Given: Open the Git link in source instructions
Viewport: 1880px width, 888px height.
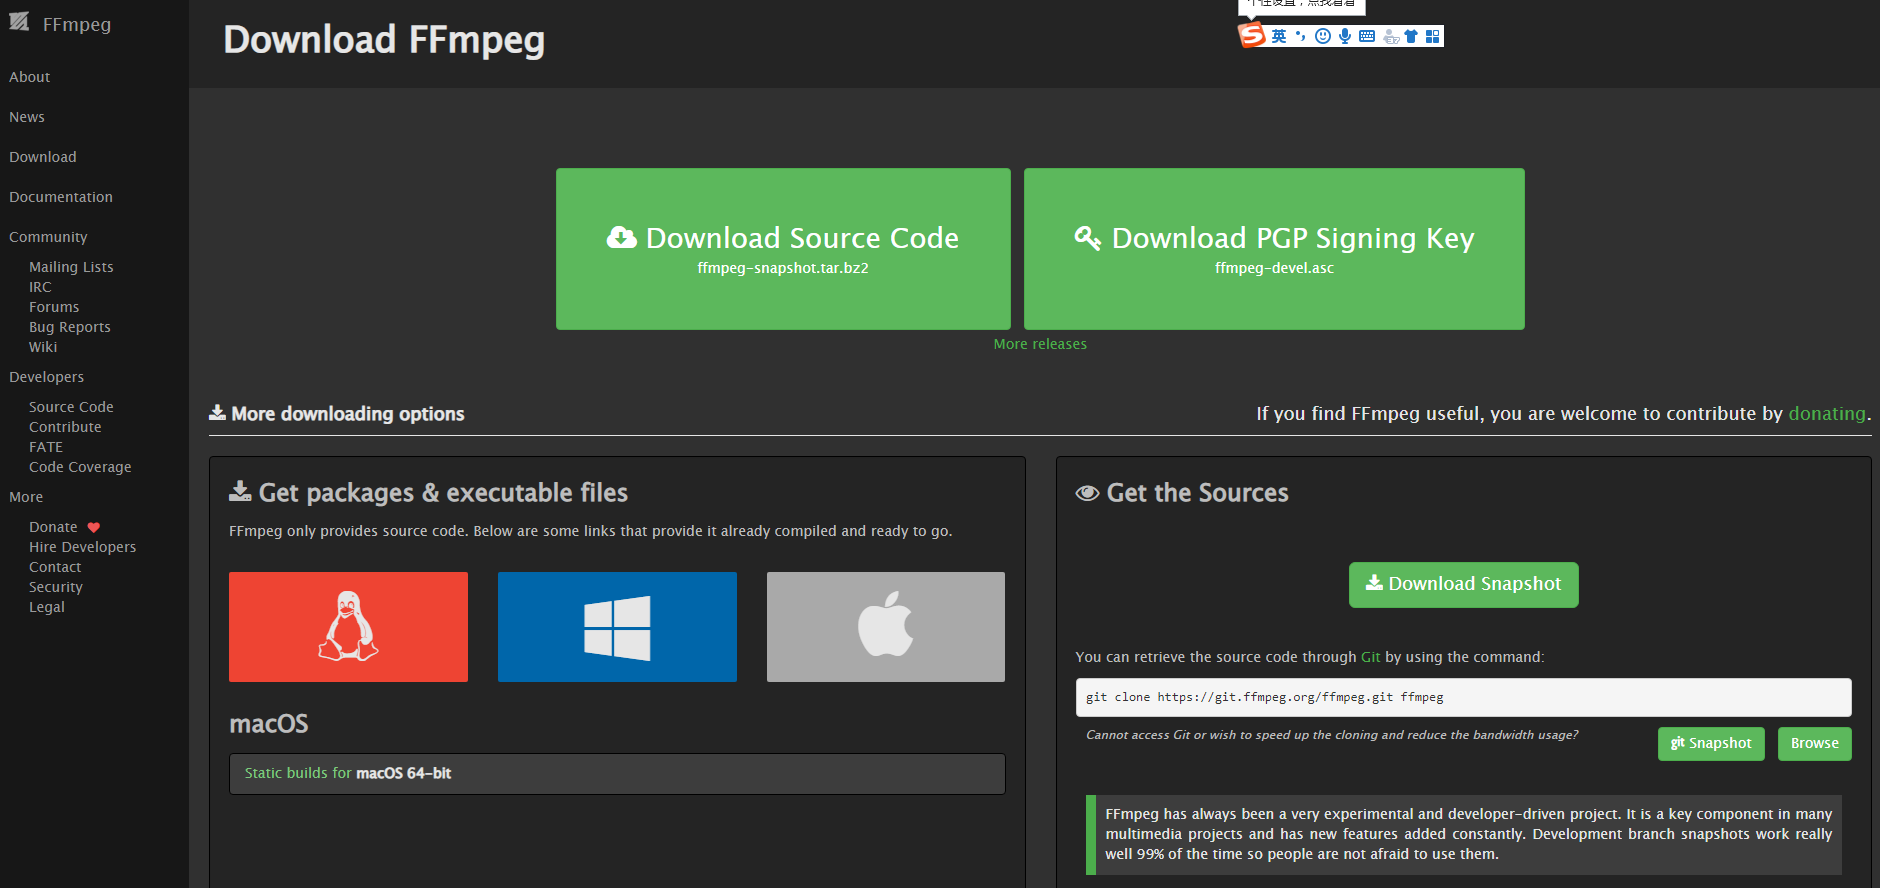Looking at the screenshot, I should 1371,657.
